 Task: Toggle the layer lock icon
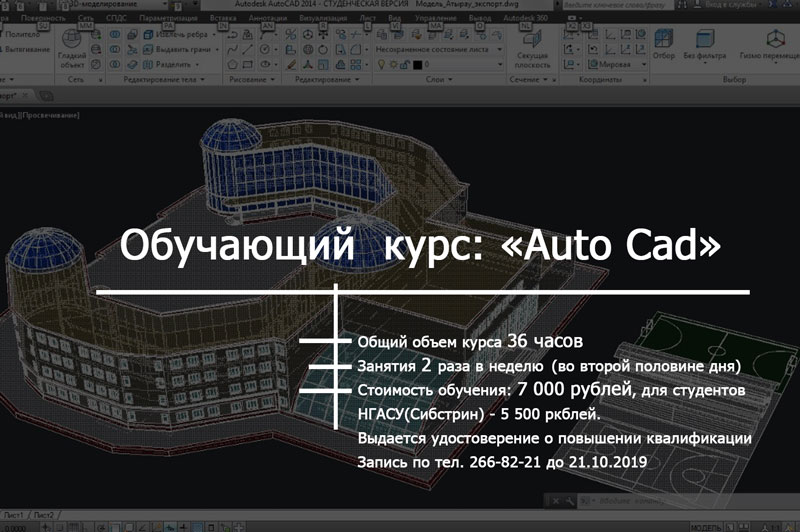coord(406,65)
